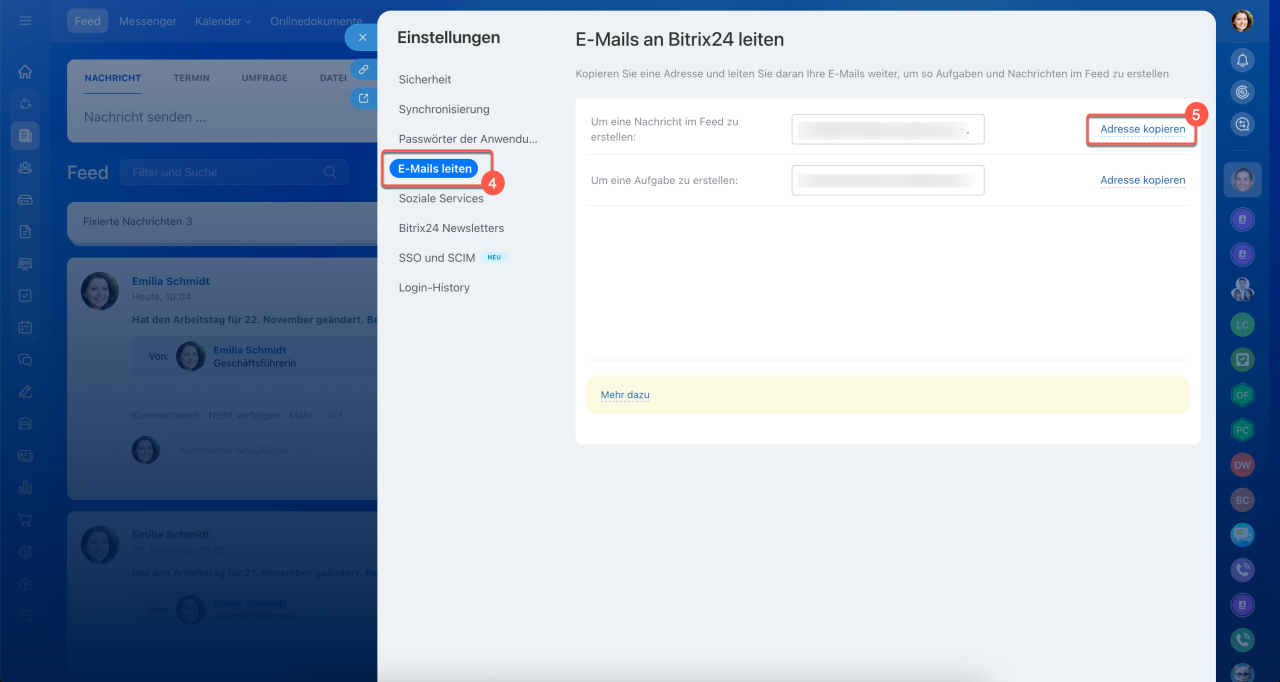The width and height of the screenshot is (1280, 682).
Task: Click the Mehr dazu link
Action: pyautogui.click(x=625, y=395)
